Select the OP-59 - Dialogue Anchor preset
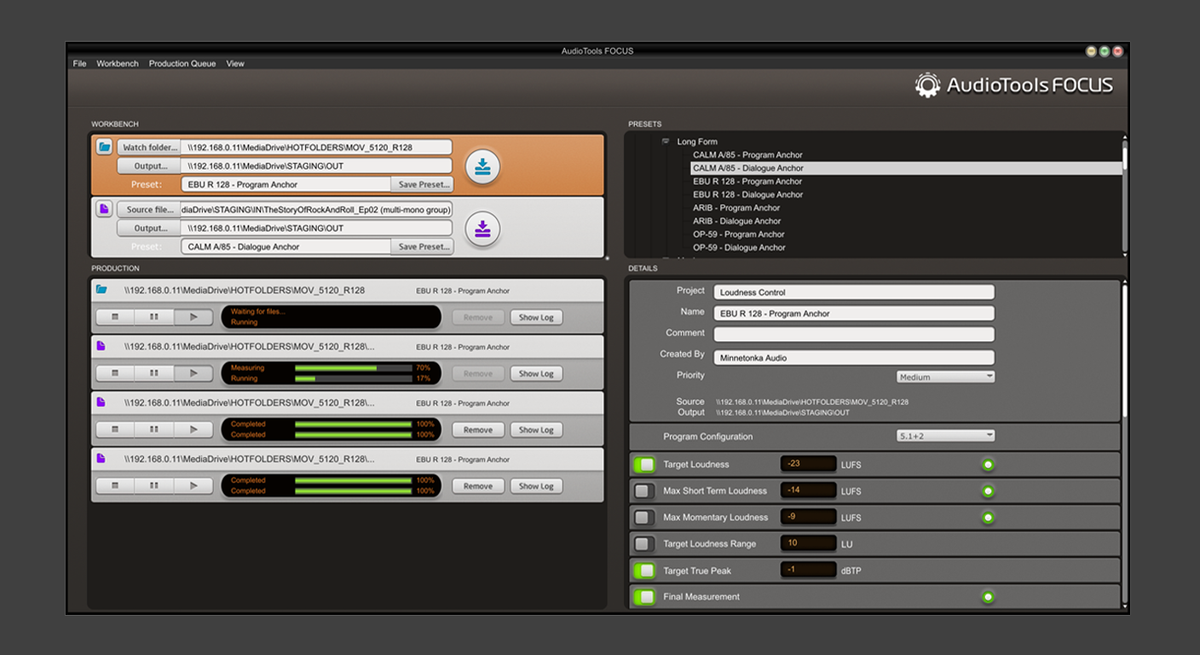The width and height of the screenshot is (1200, 655). pyautogui.click(x=739, y=247)
